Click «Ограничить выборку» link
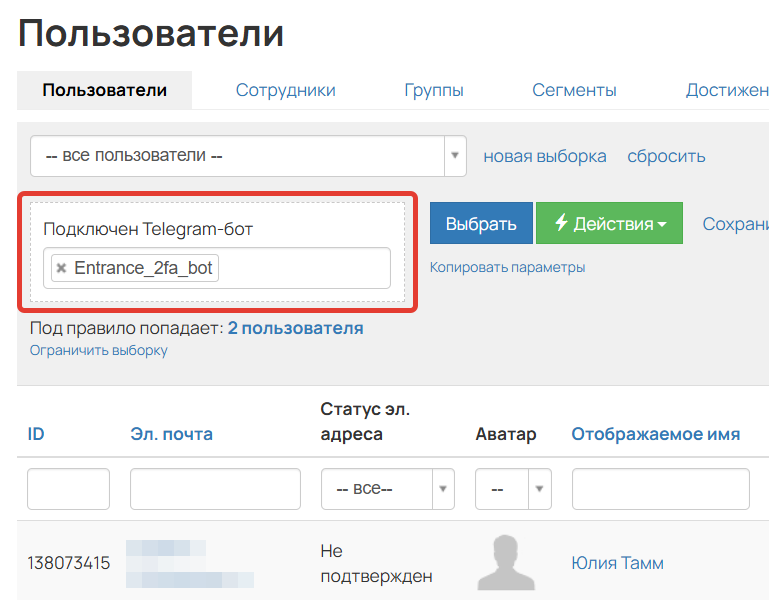 (x=99, y=350)
